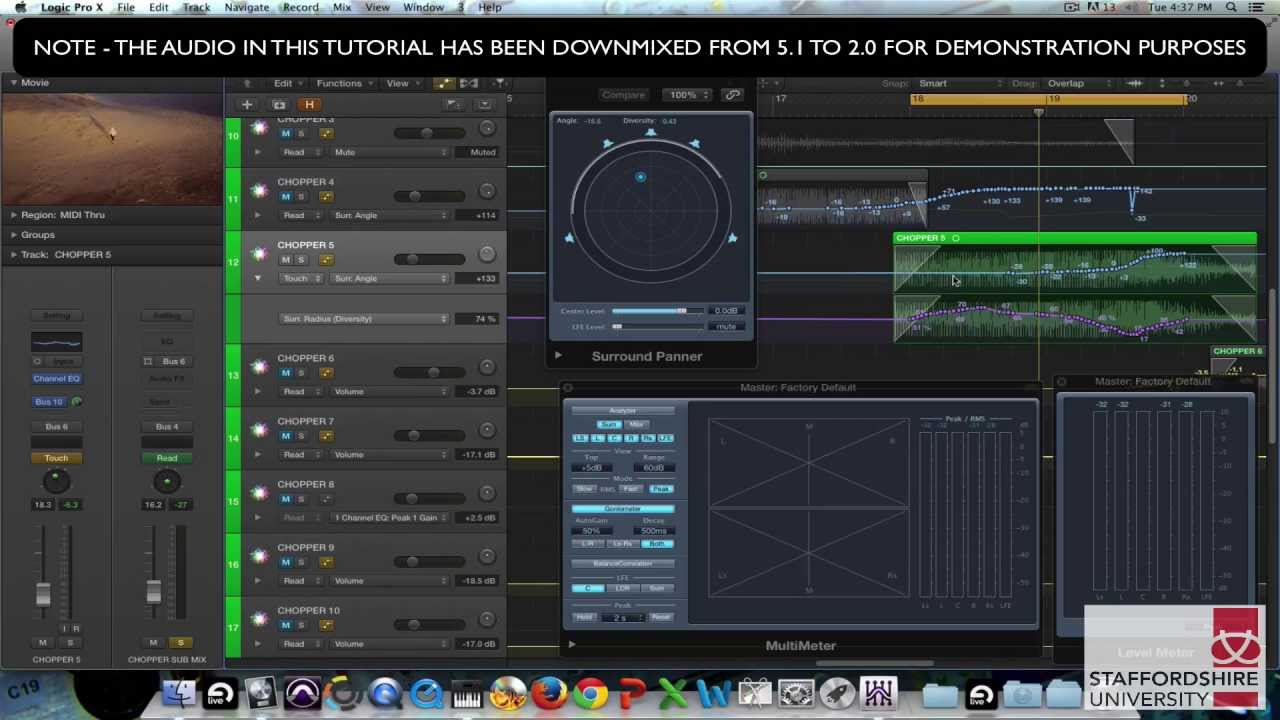Click the LFE Level mute button

[726, 327]
